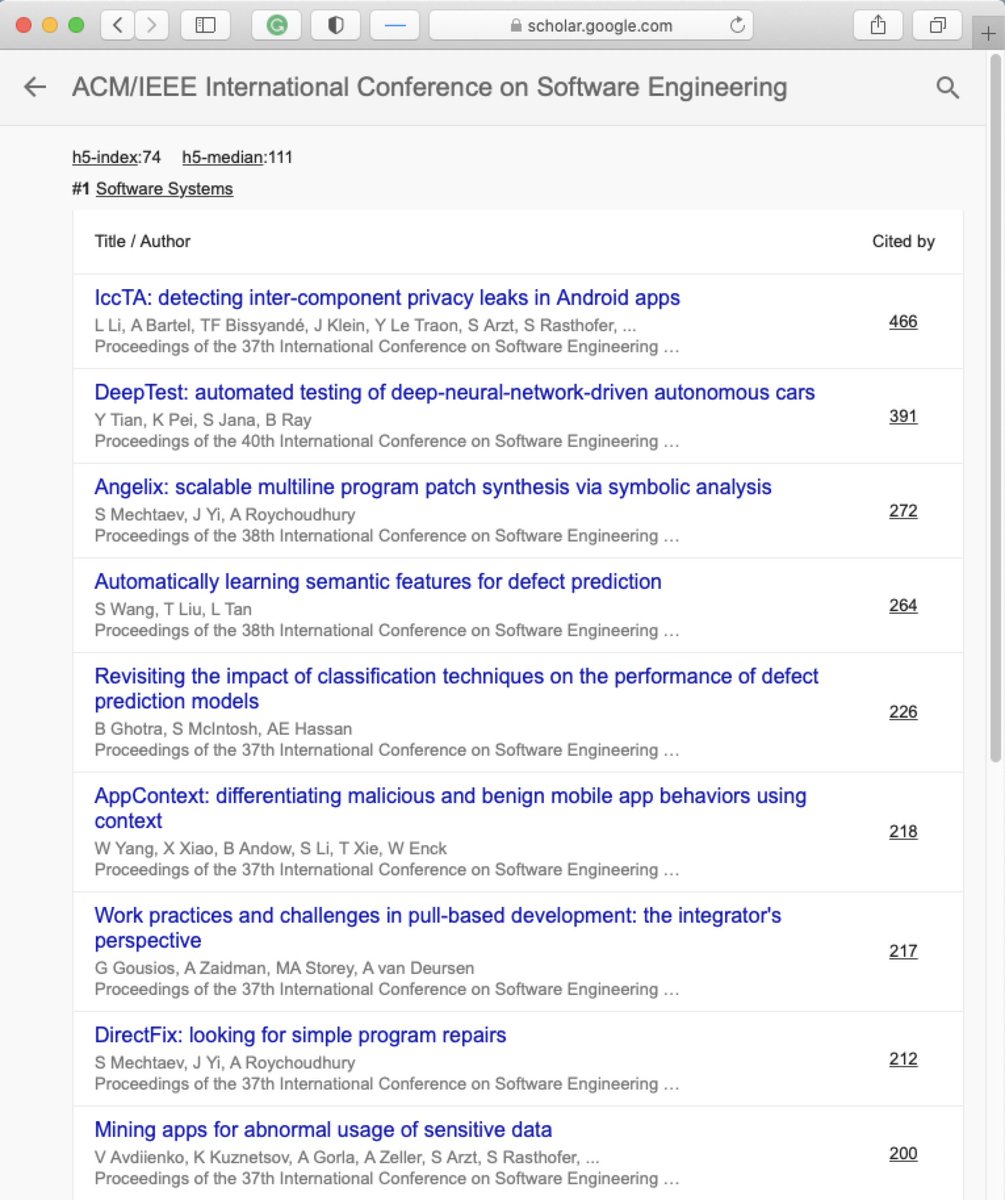Open Work practices in pull-based development paper

pos(438,928)
